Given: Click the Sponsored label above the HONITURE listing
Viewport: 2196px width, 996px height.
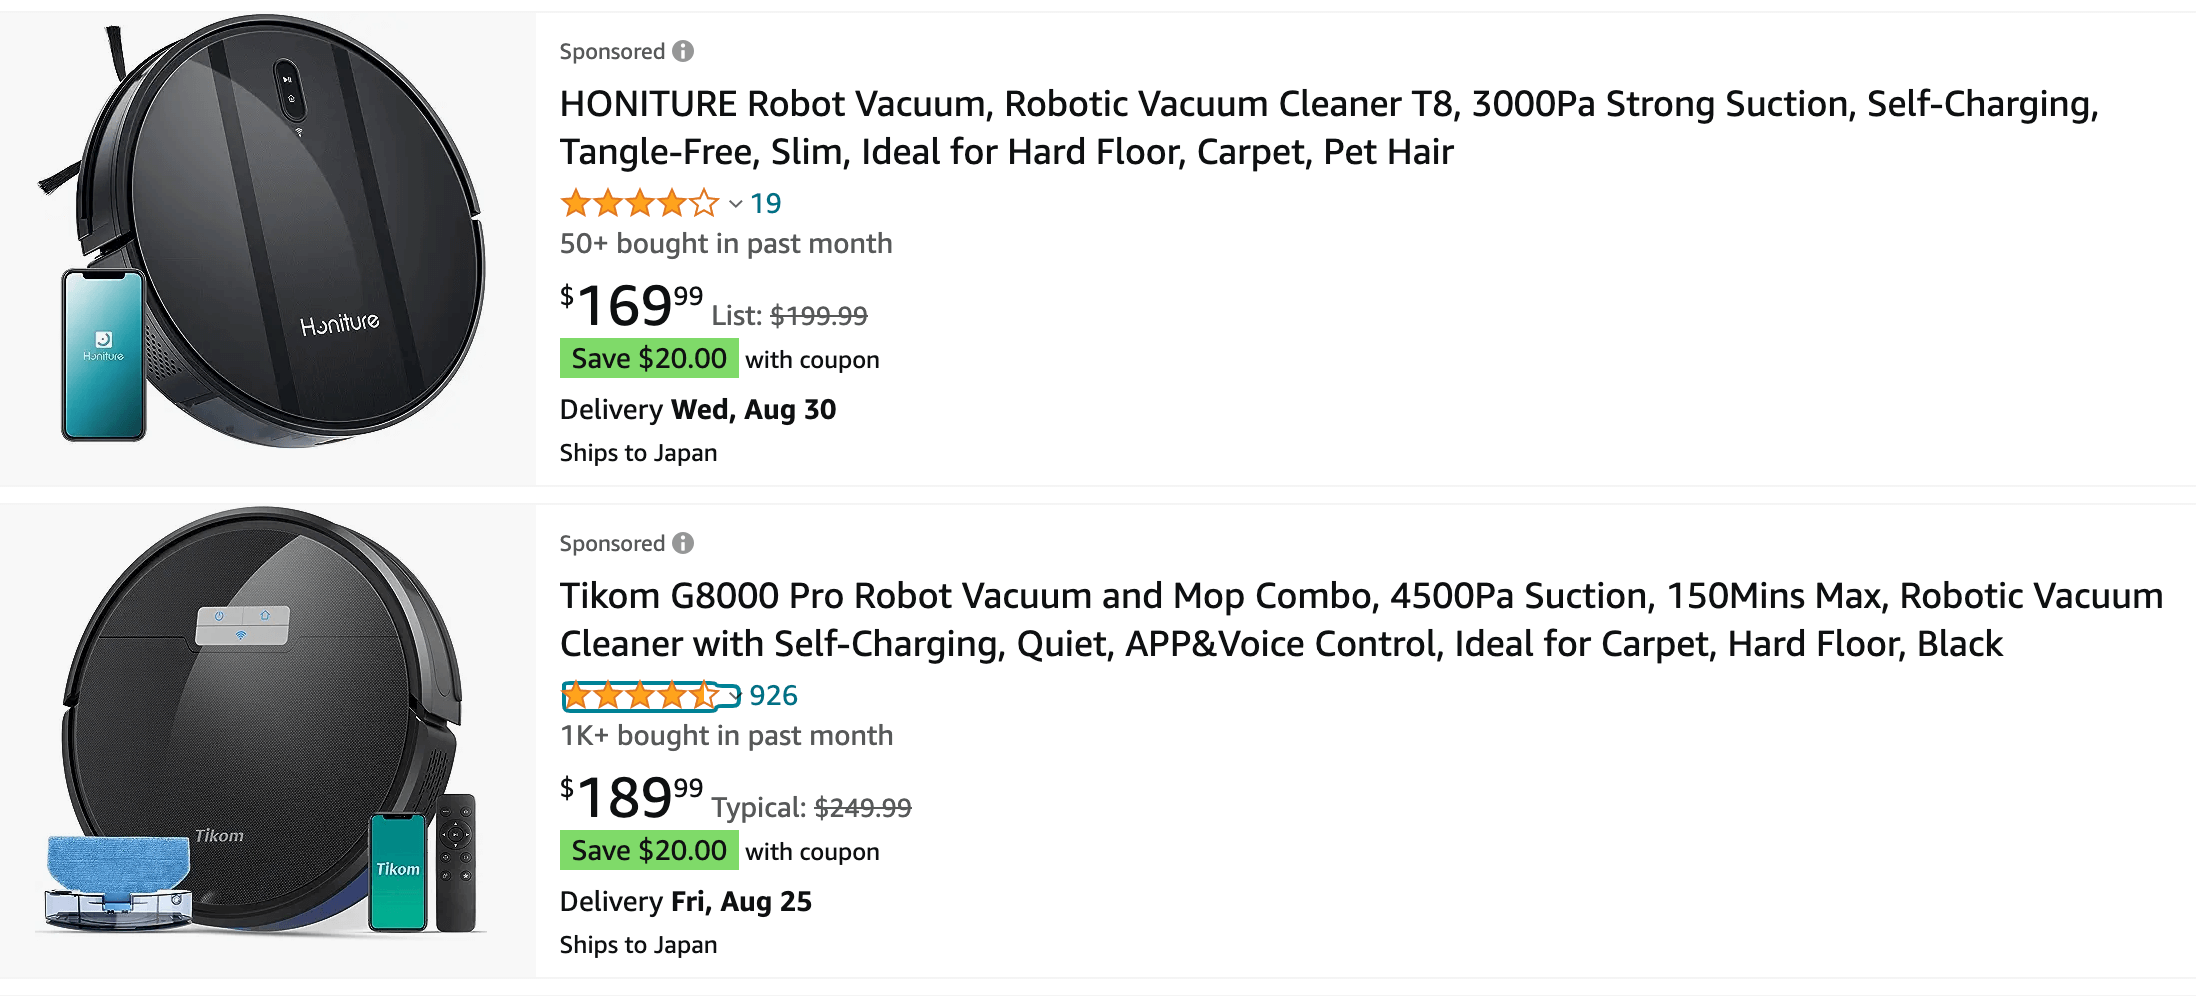Looking at the screenshot, I should click(x=612, y=51).
